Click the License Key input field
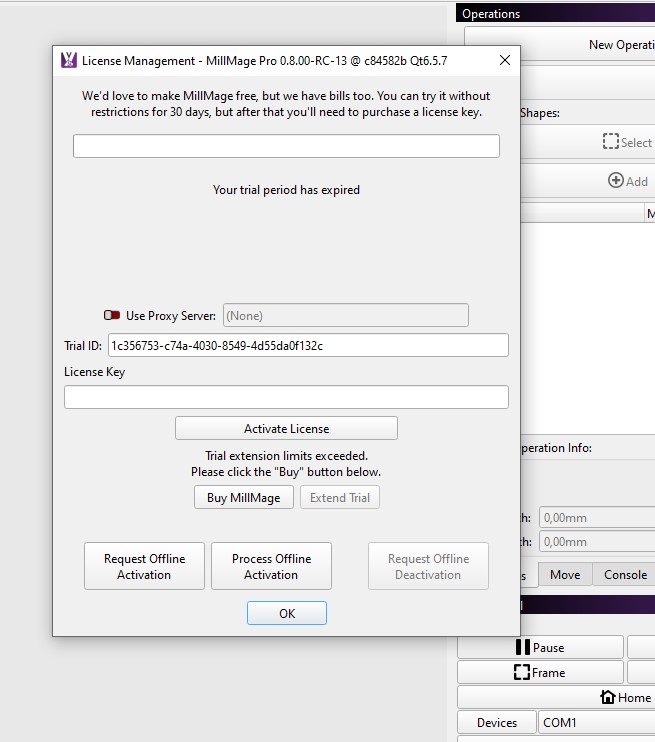 pos(286,397)
